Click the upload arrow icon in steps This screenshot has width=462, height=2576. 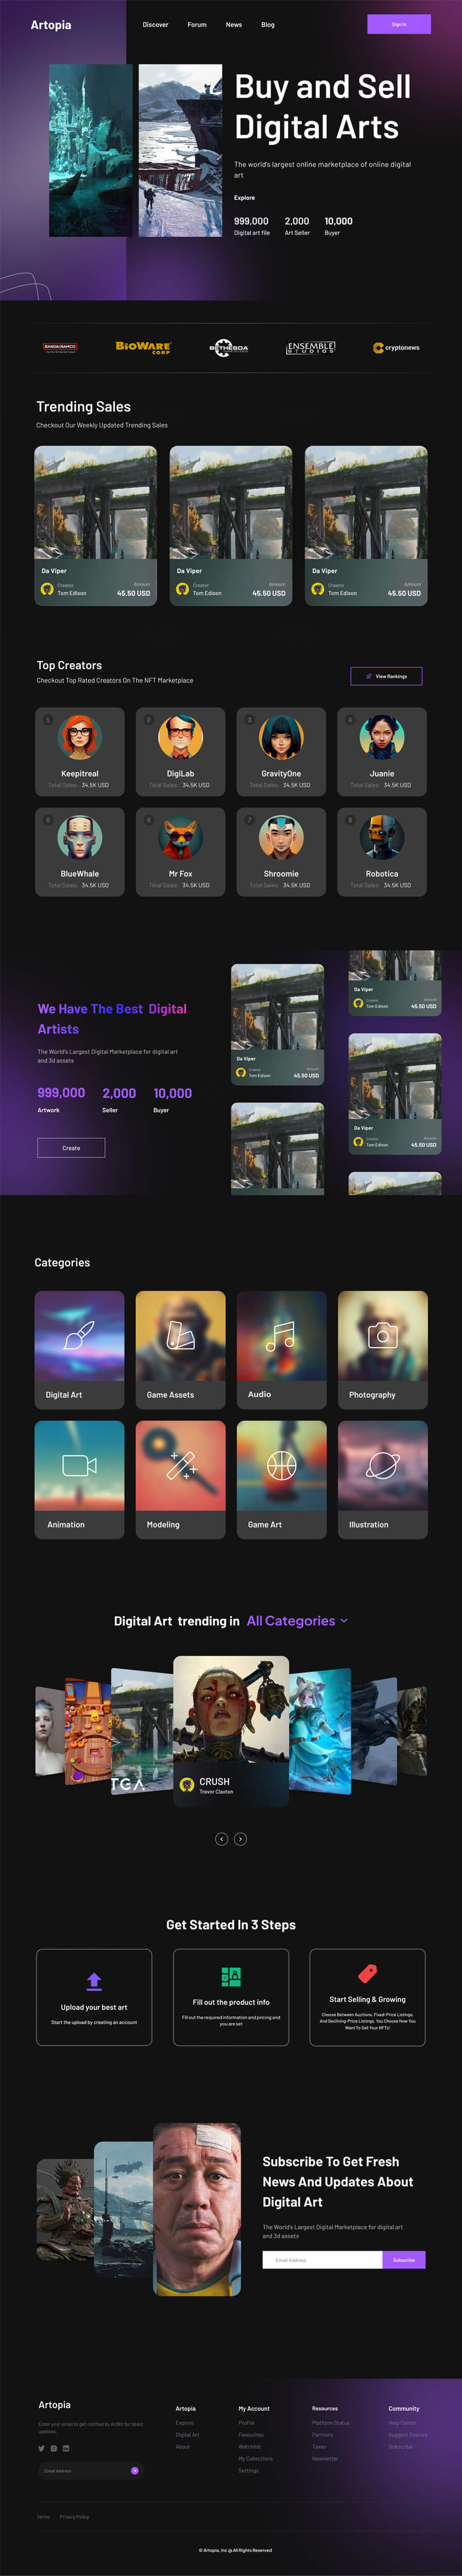pyautogui.click(x=94, y=1980)
